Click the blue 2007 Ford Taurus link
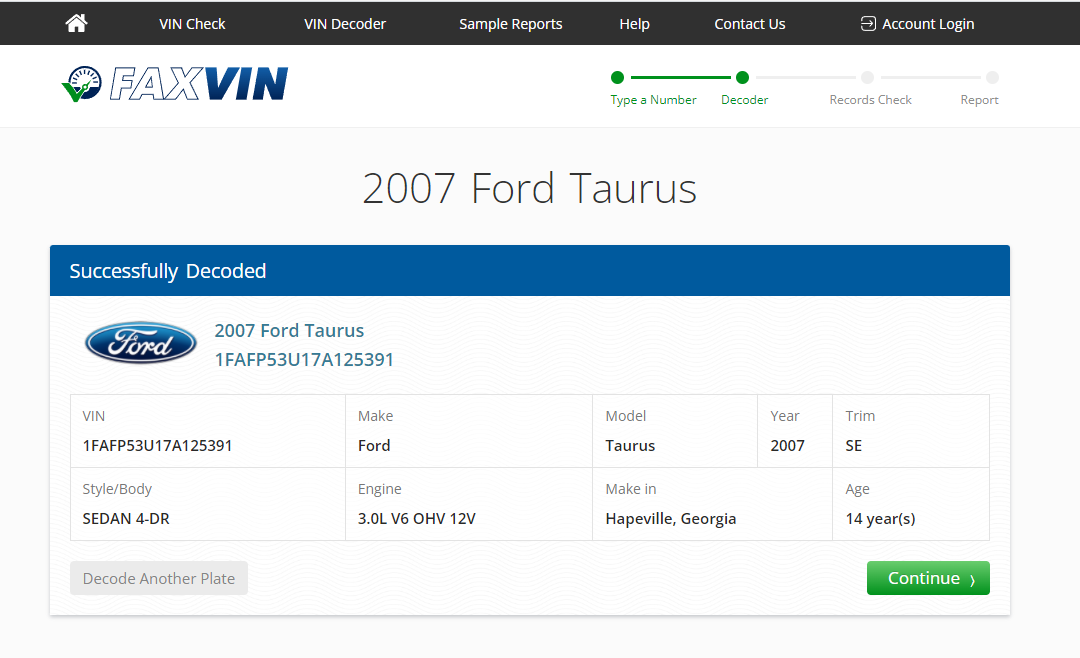The height and width of the screenshot is (658, 1080). tap(289, 331)
